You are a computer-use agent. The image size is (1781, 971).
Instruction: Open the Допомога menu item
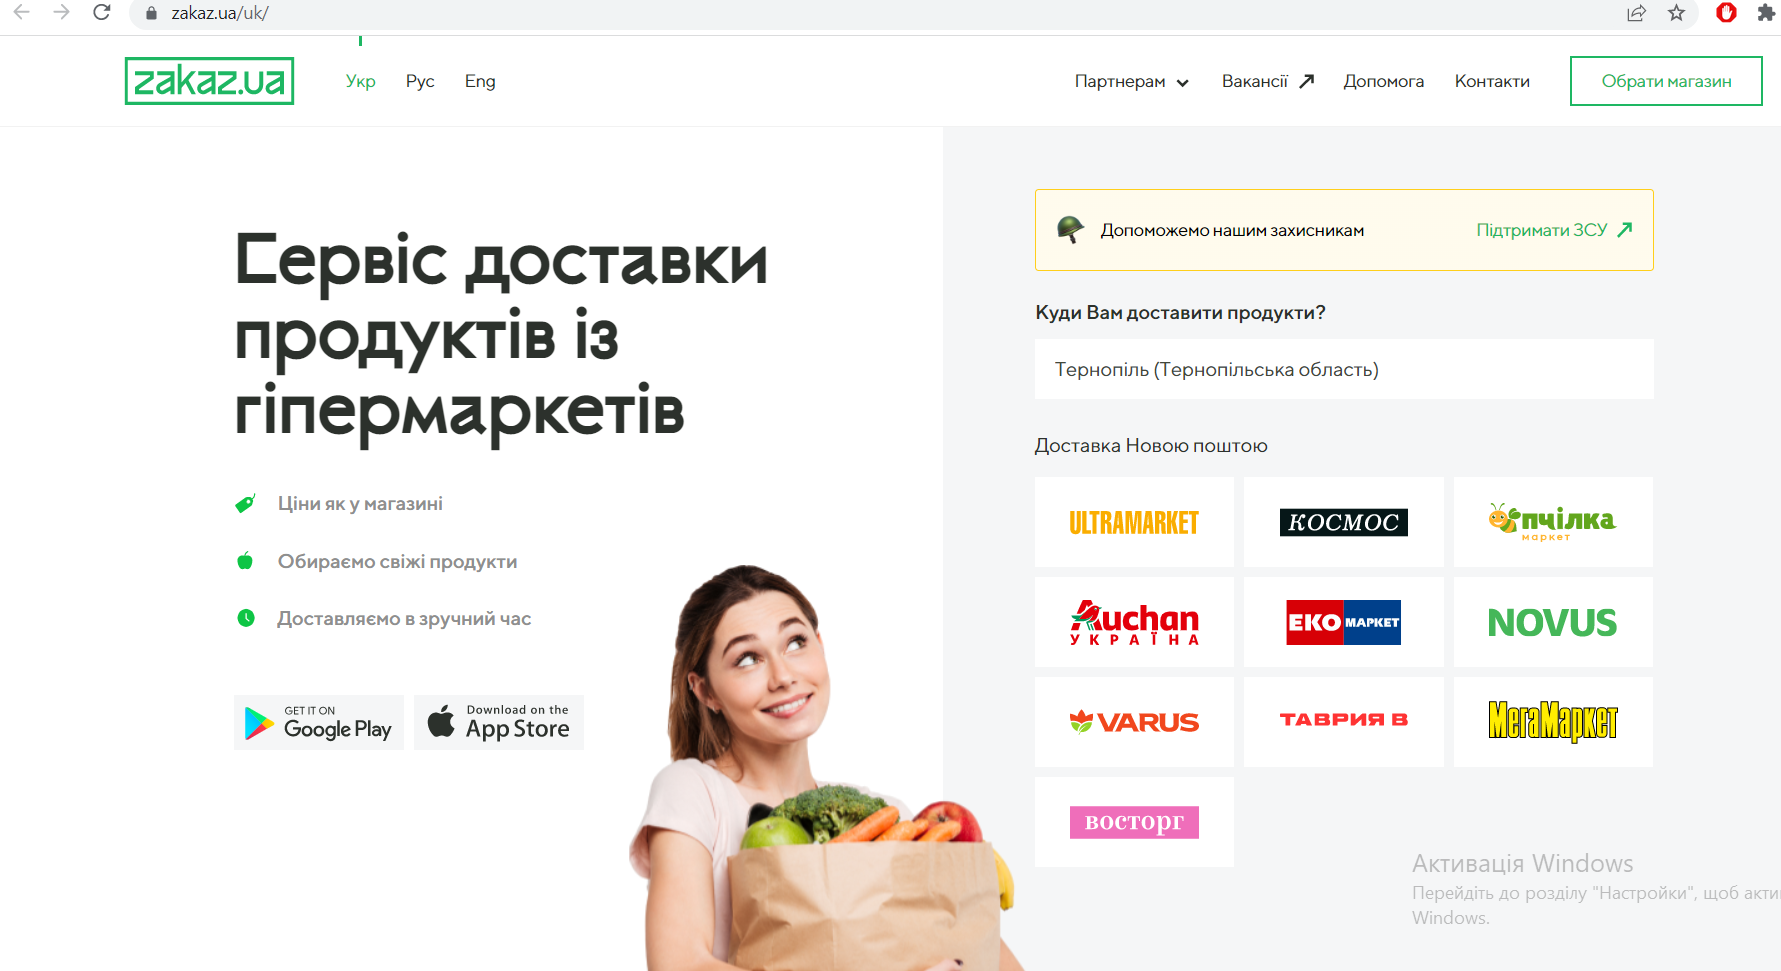(x=1383, y=81)
